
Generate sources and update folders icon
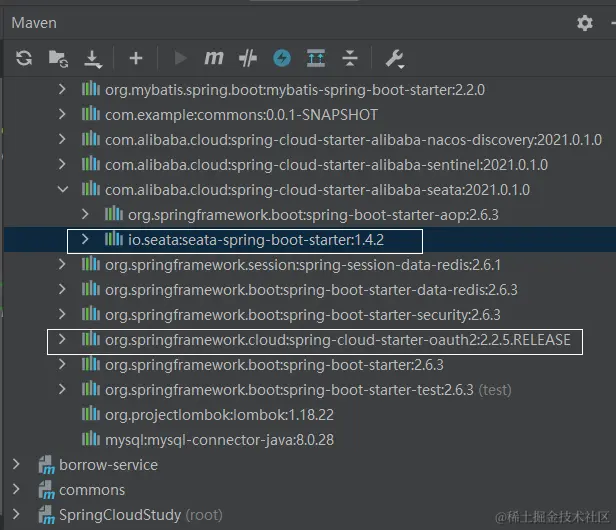pos(58,59)
